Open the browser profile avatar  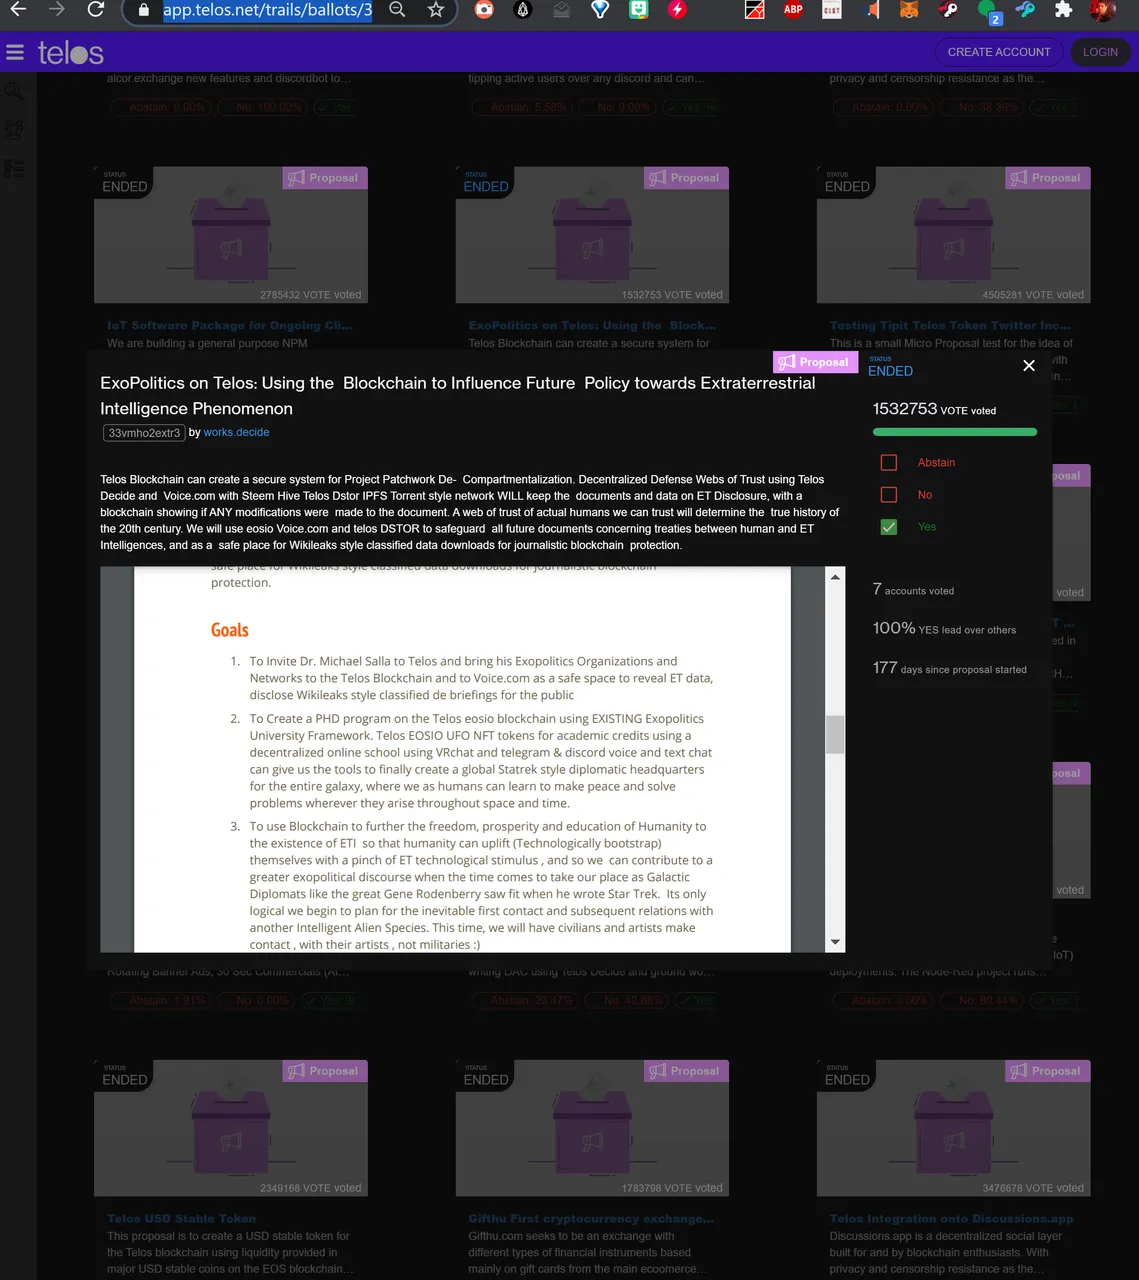pos(1103,10)
